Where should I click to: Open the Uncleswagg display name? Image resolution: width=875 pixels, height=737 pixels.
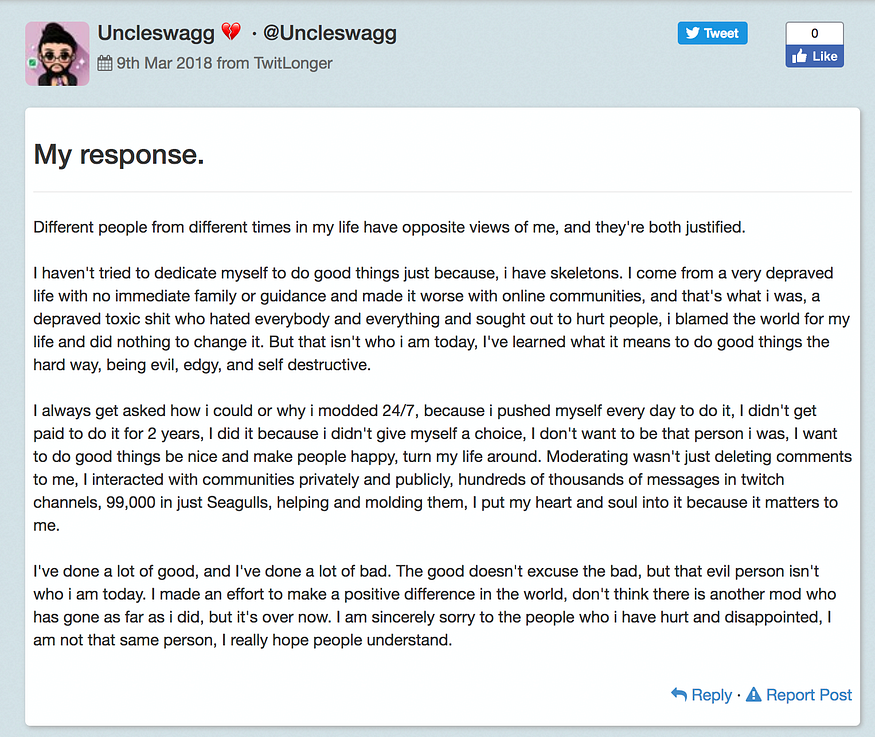156,33
